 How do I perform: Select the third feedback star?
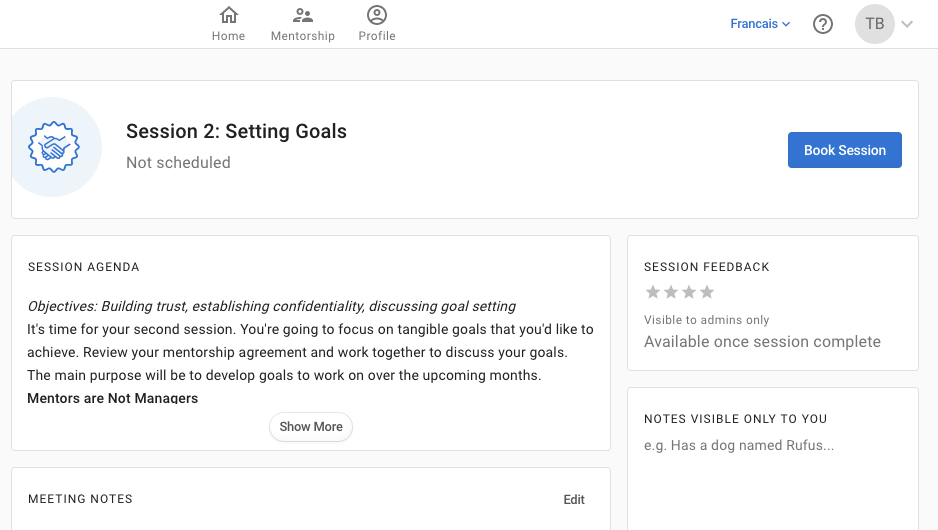(x=689, y=292)
